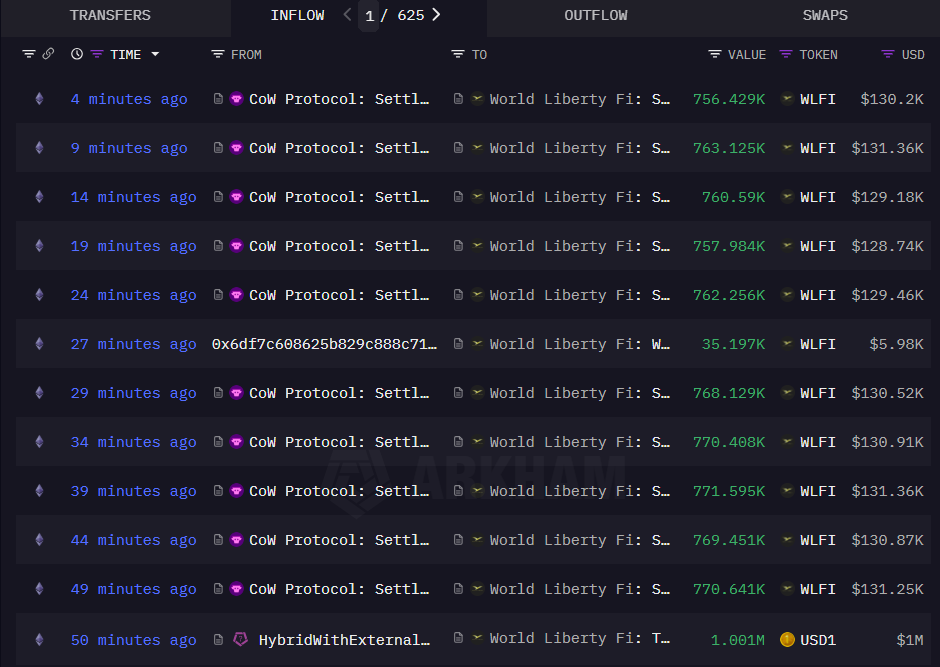Open the TIME sort dropdown arrow
The width and height of the screenshot is (940, 667).
[x=155, y=54]
